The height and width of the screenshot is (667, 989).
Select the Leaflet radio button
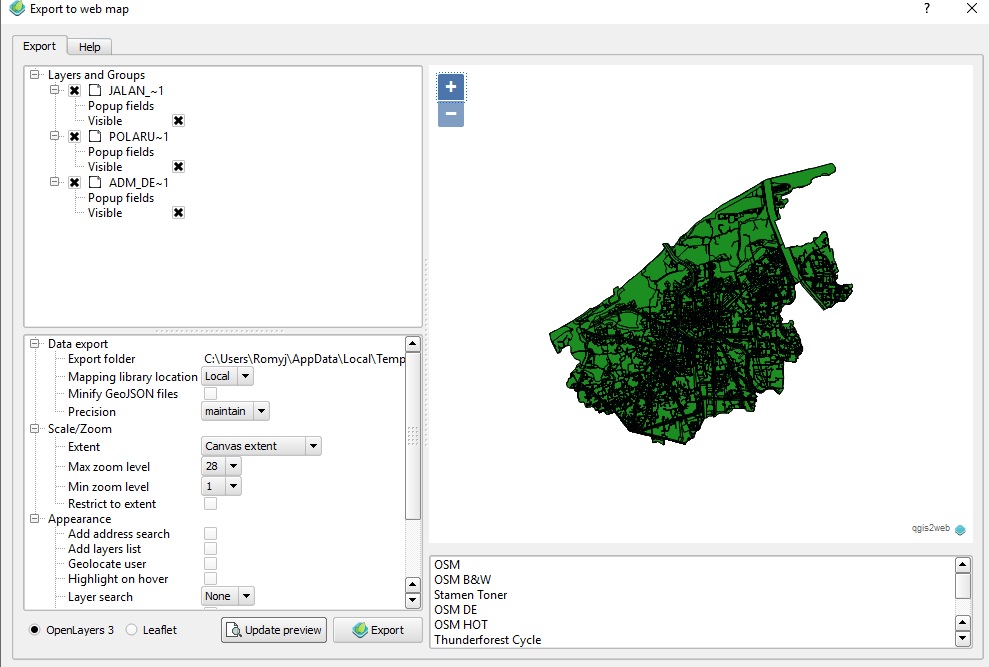click(131, 629)
